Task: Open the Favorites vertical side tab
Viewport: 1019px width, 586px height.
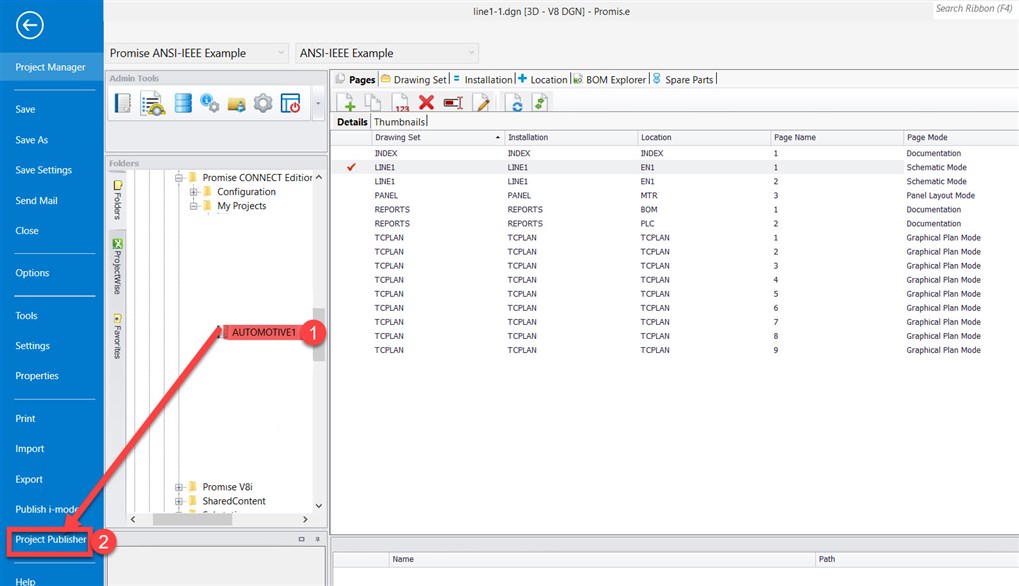Action: [x=118, y=337]
